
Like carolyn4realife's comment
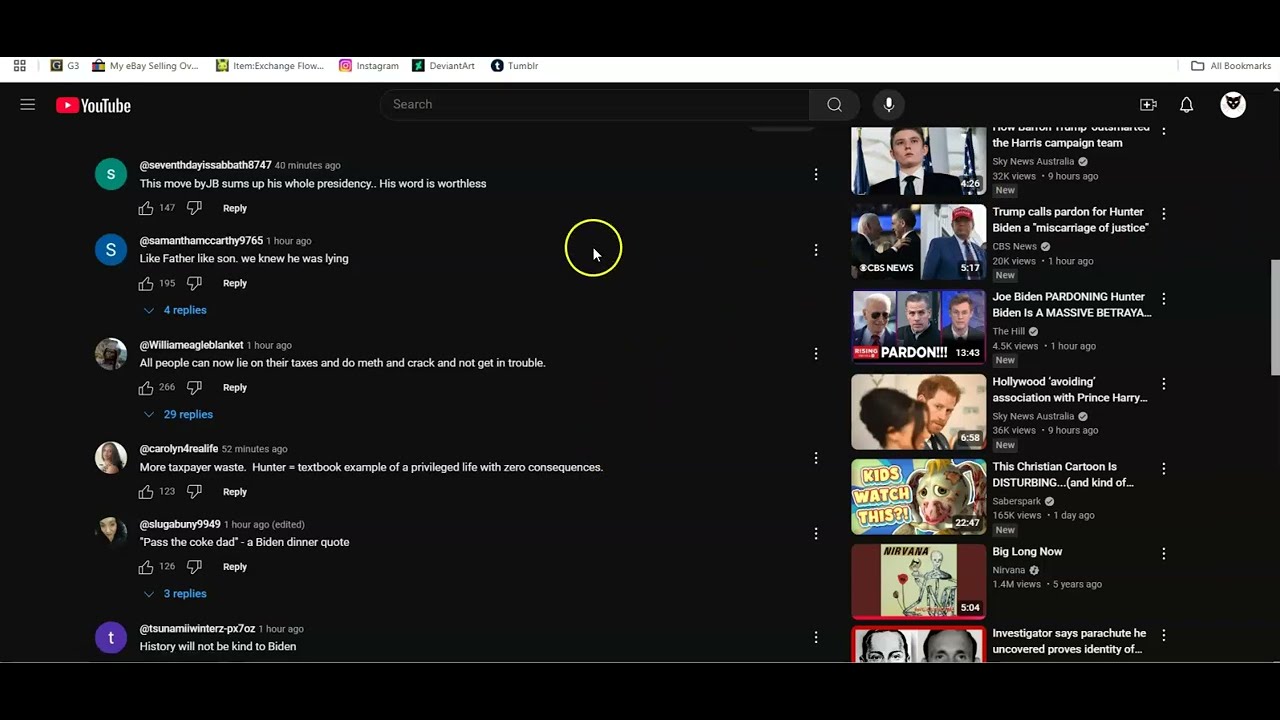coord(146,491)
